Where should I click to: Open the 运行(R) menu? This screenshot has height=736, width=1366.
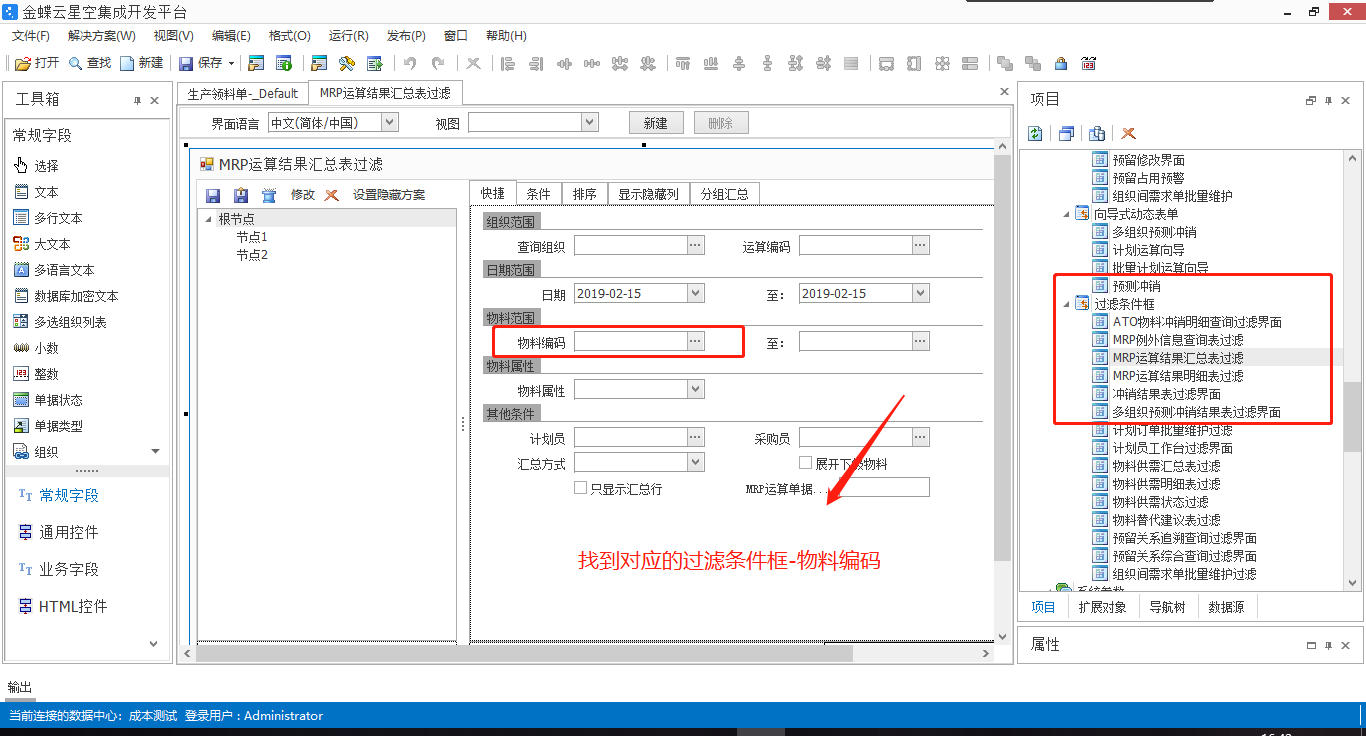(348, 35)
